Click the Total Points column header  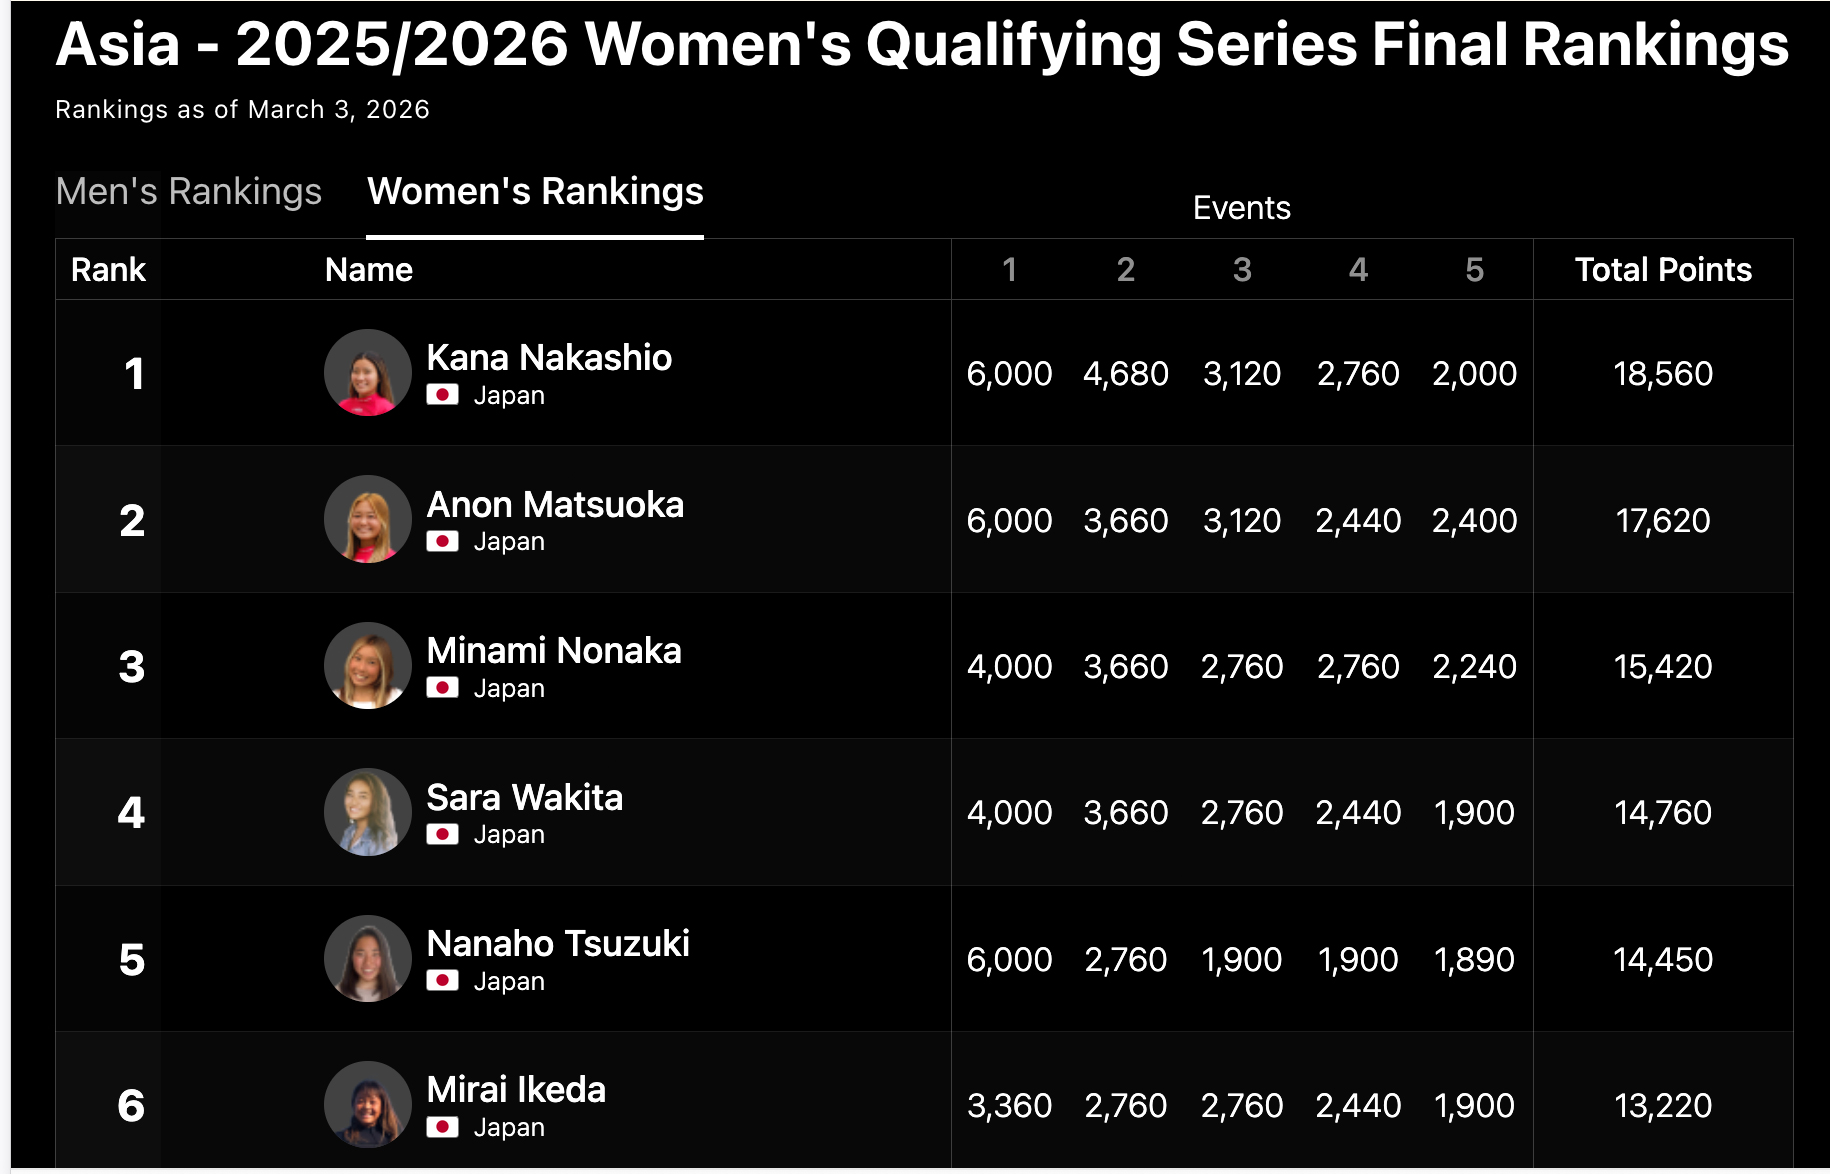(1663, 269)
